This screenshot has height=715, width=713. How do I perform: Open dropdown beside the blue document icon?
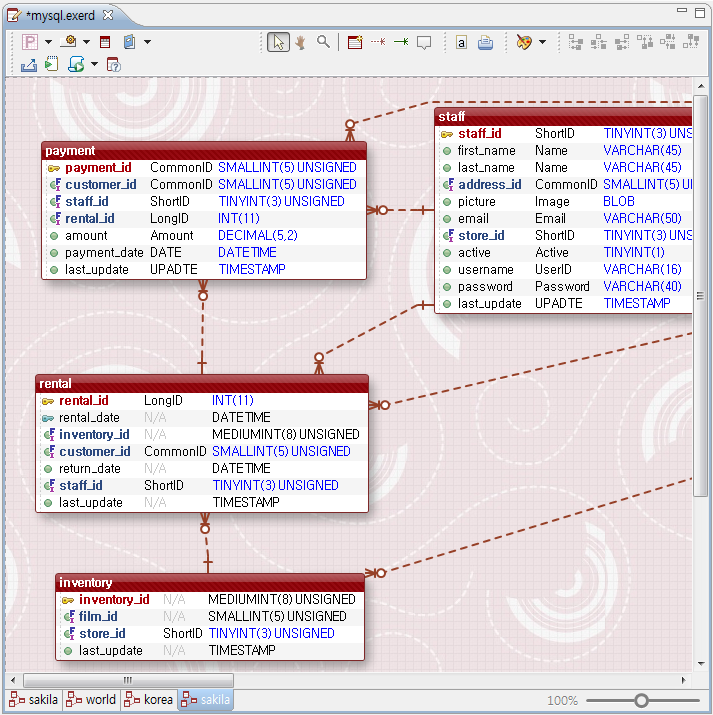click(147, 42)
